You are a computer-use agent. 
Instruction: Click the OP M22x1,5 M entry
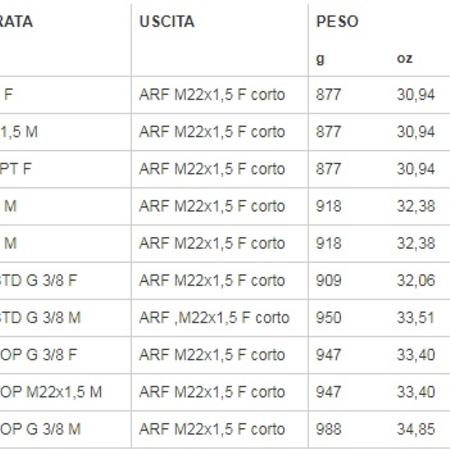pyautogui.click(x=51, y=392)
